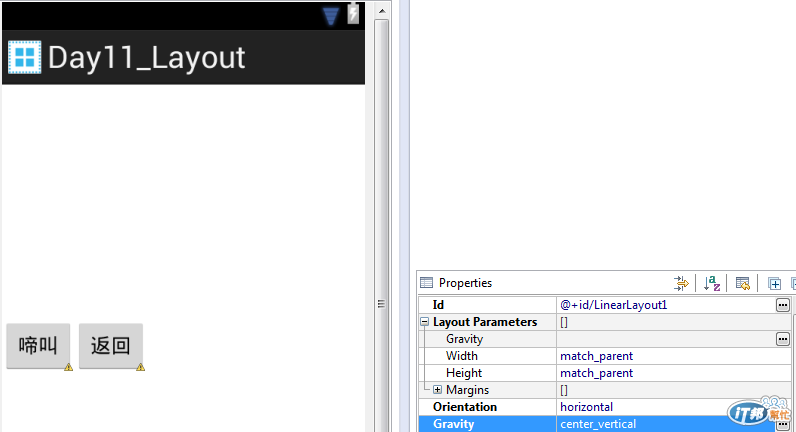The width and height of the screenshot is (796, 432).
Task: Sort properties alphabetically with the az icon
Action: pyautogui.click(x=712, y=283)
